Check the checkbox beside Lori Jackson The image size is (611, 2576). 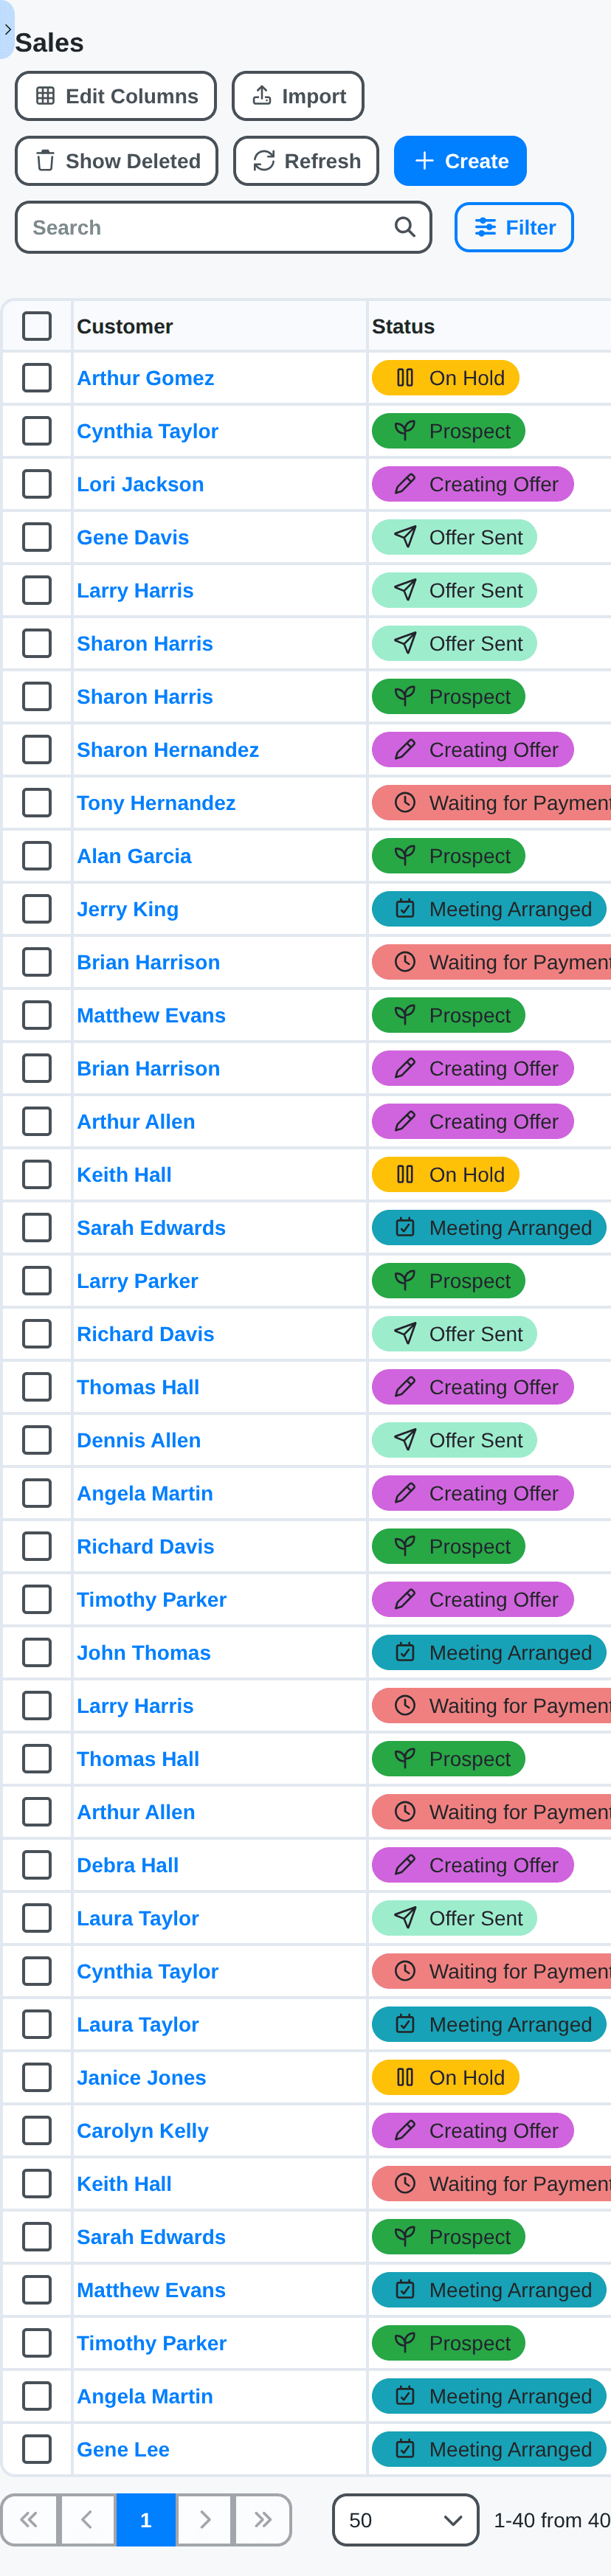[37, 484]
